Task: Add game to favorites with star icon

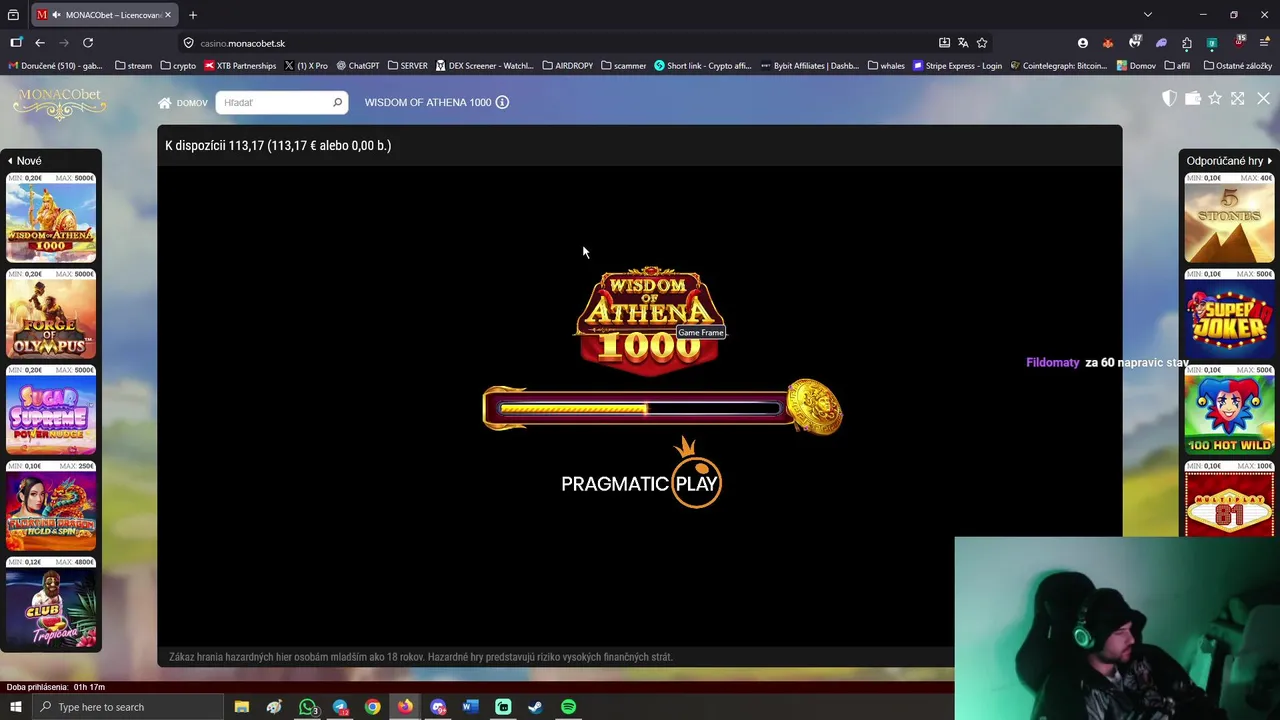Action: coord(1215,98)
